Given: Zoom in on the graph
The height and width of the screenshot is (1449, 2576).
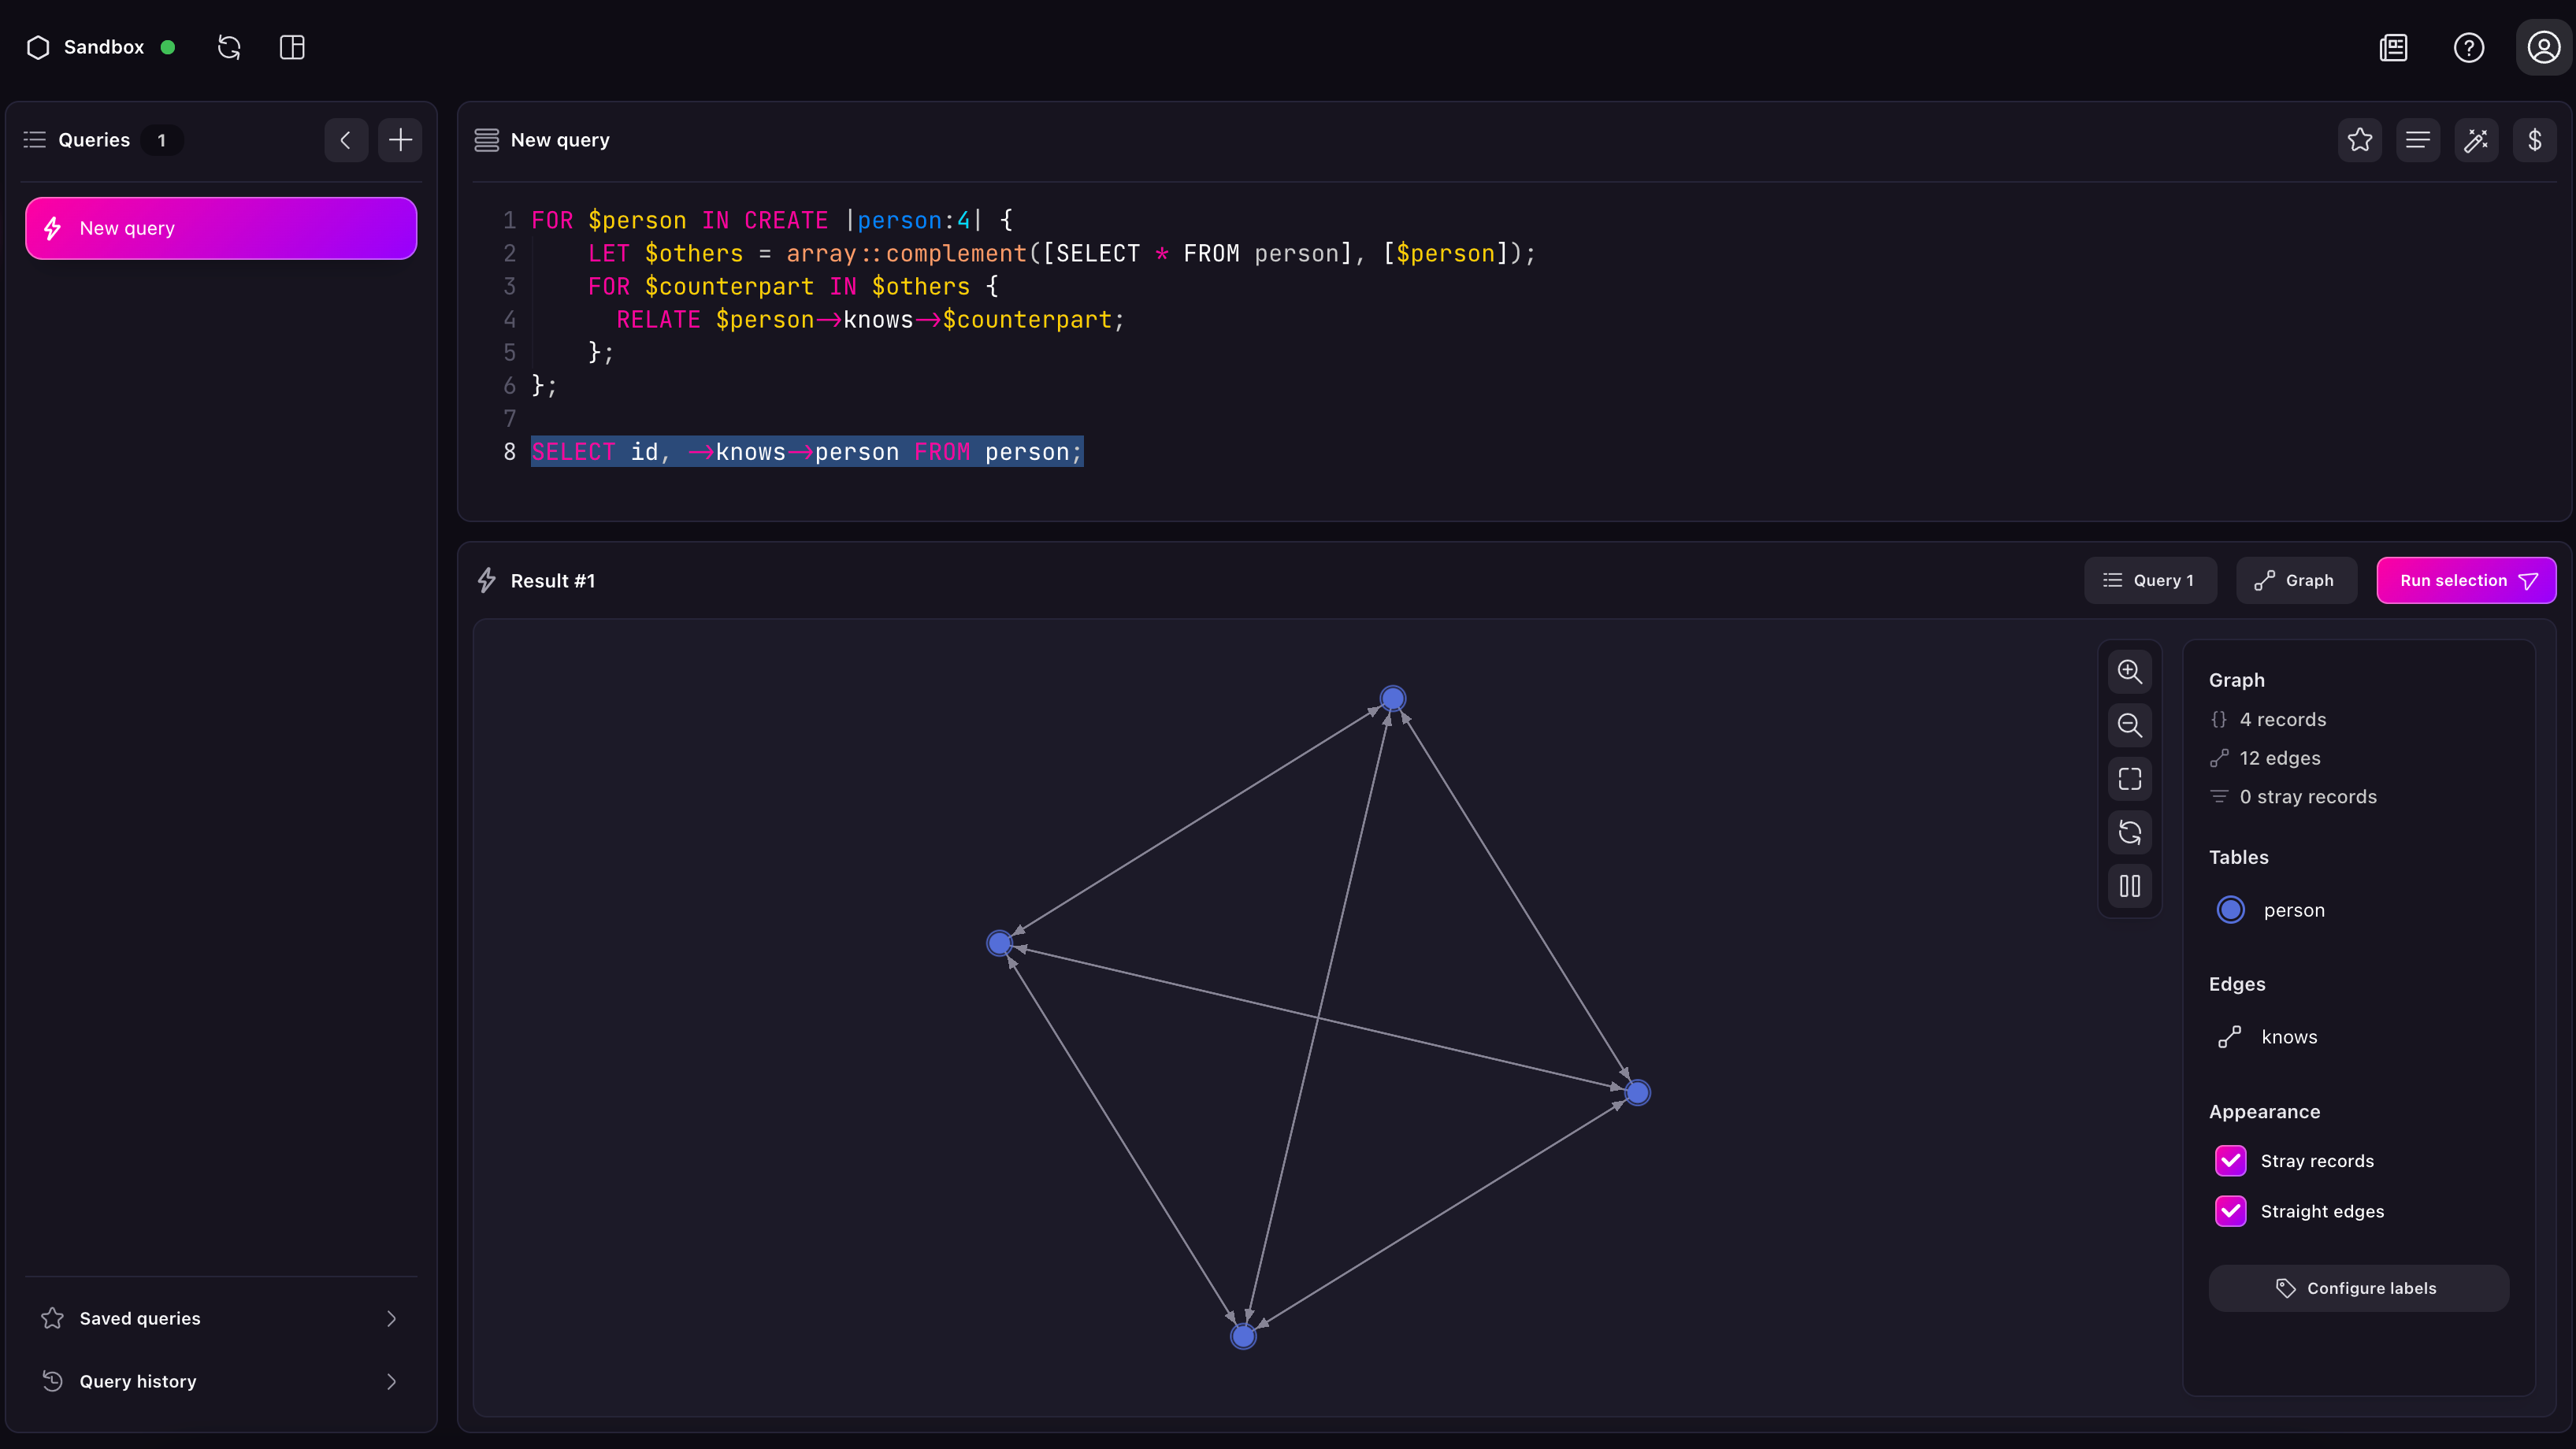Looking at the screenshot, I should (x=2129, y=671).
